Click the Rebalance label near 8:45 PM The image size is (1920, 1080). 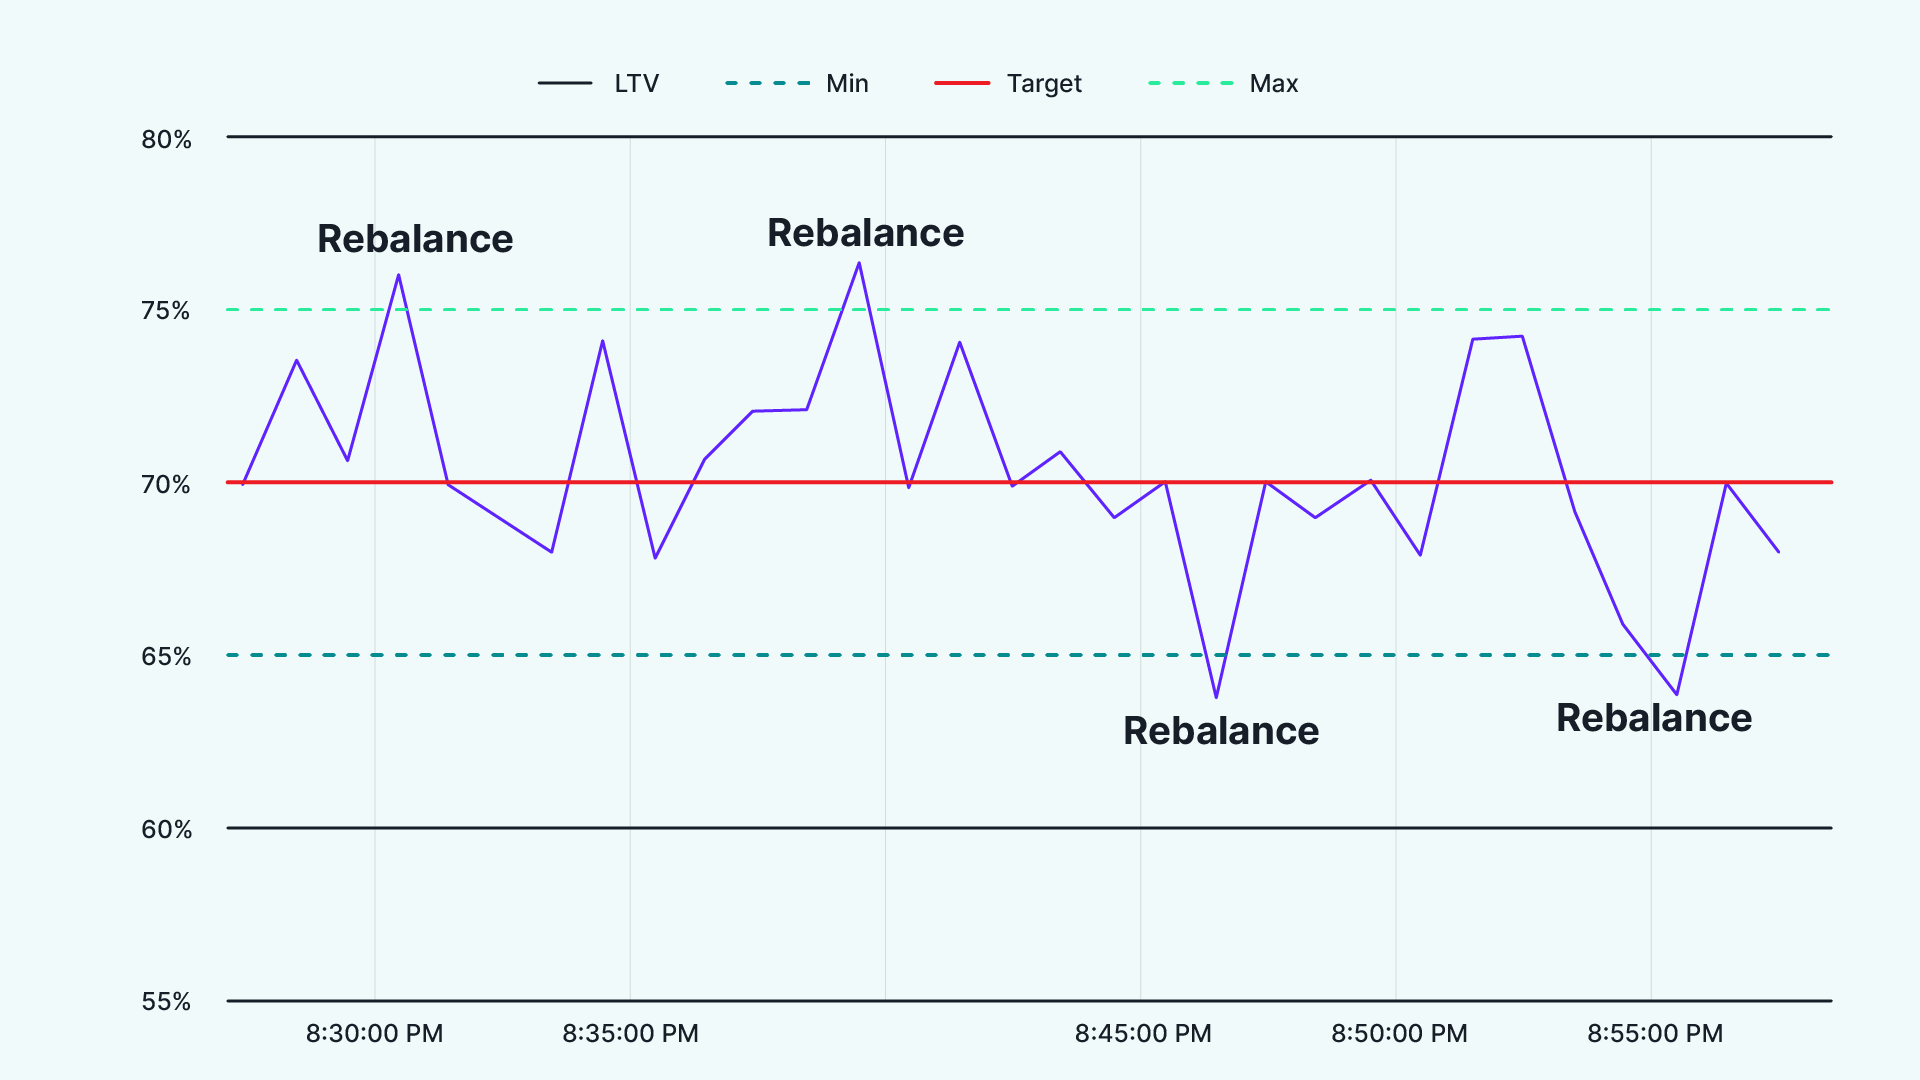point(1221,731)
